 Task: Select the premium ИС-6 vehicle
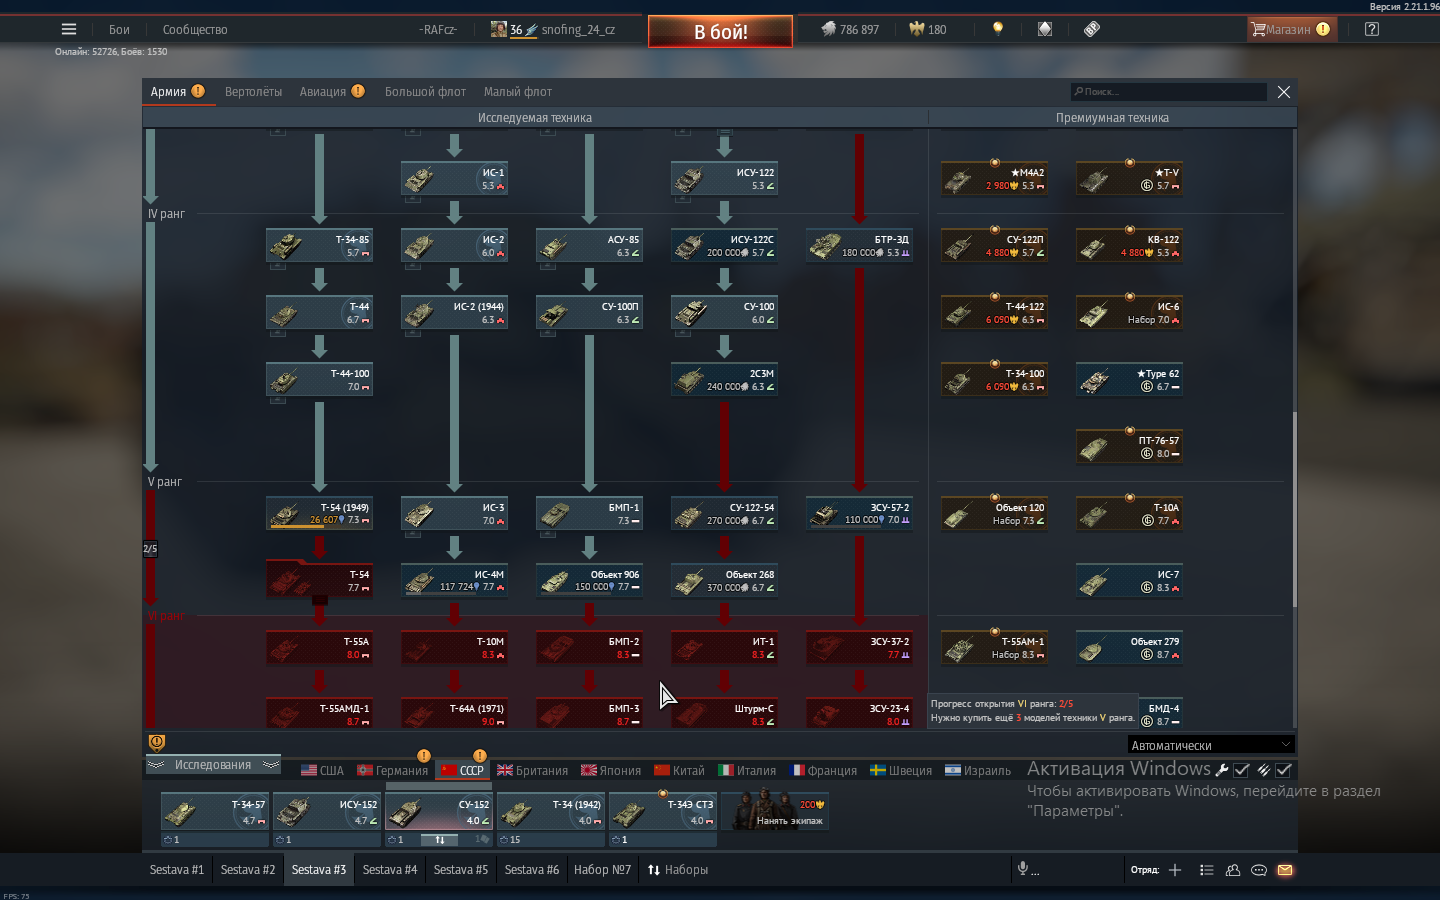click(1130, 312)
